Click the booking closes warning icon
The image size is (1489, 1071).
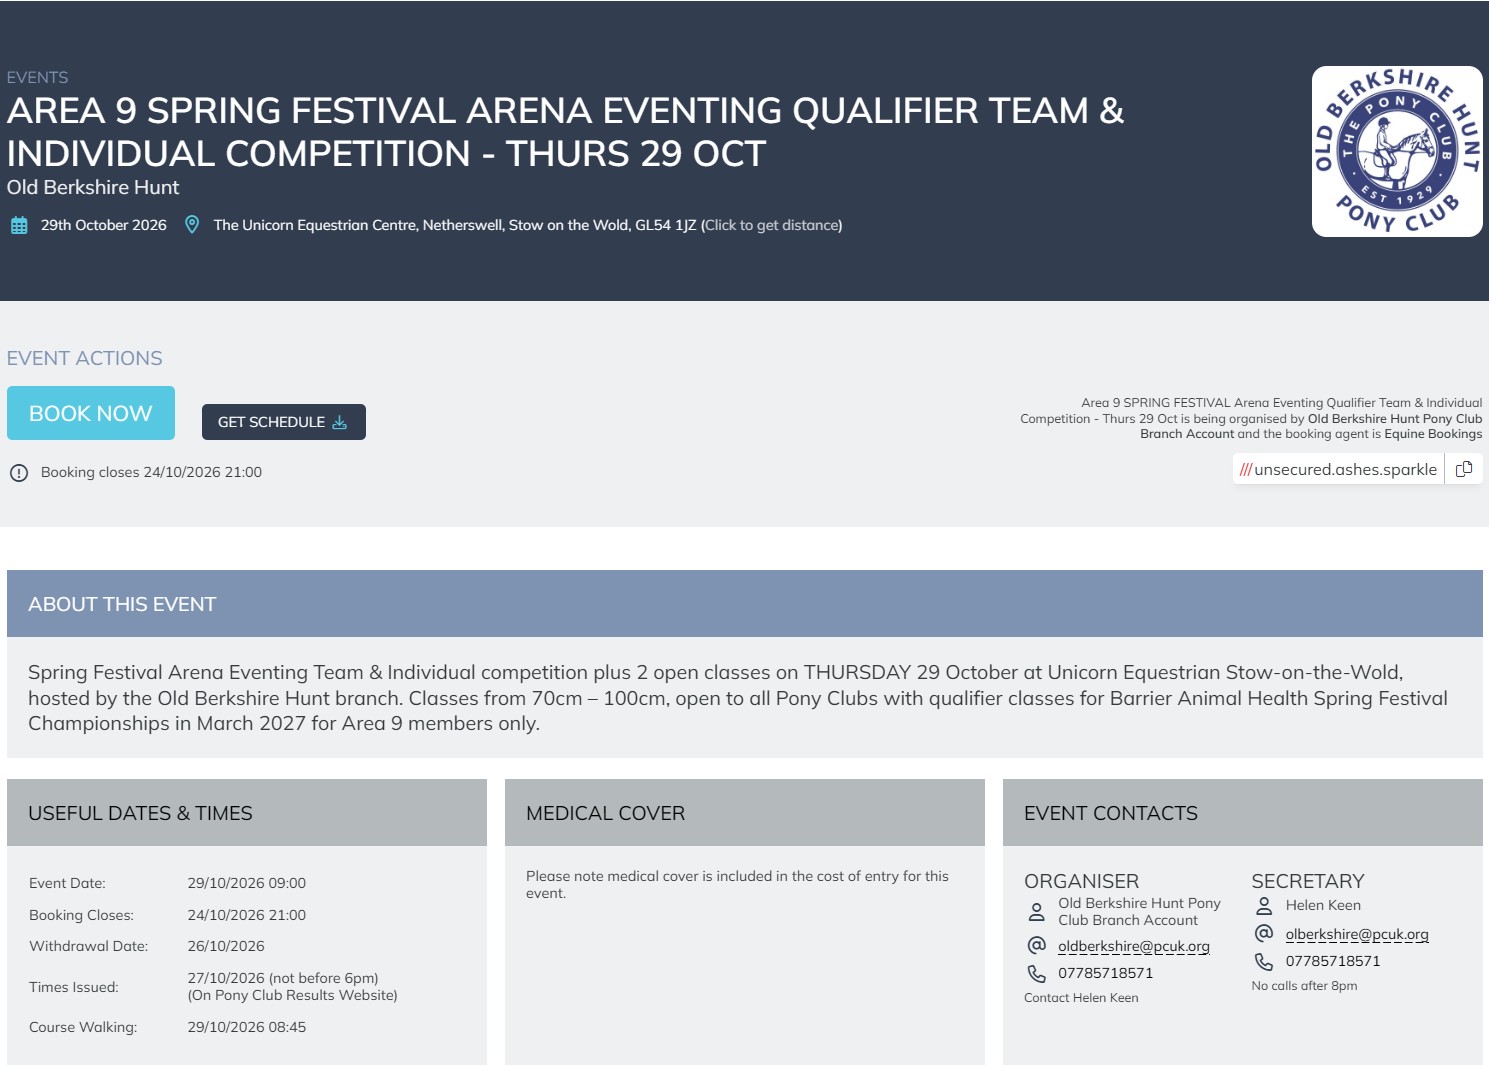(19, 473)
